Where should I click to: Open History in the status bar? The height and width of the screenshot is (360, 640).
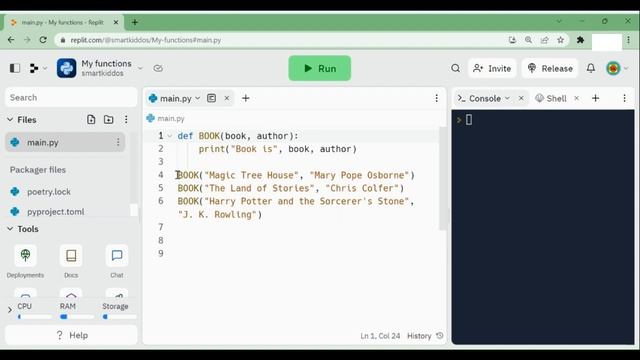425,336
